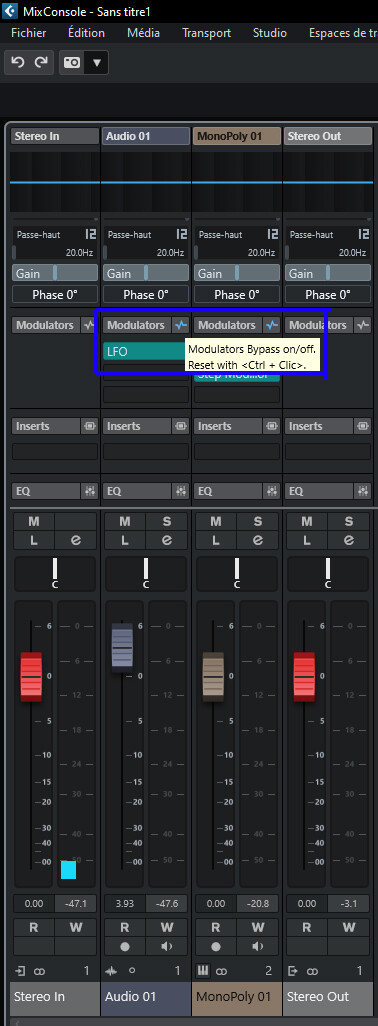The image size is (378, 1026).
Task: Open the Média menu
Action: [x=143, y=33]
